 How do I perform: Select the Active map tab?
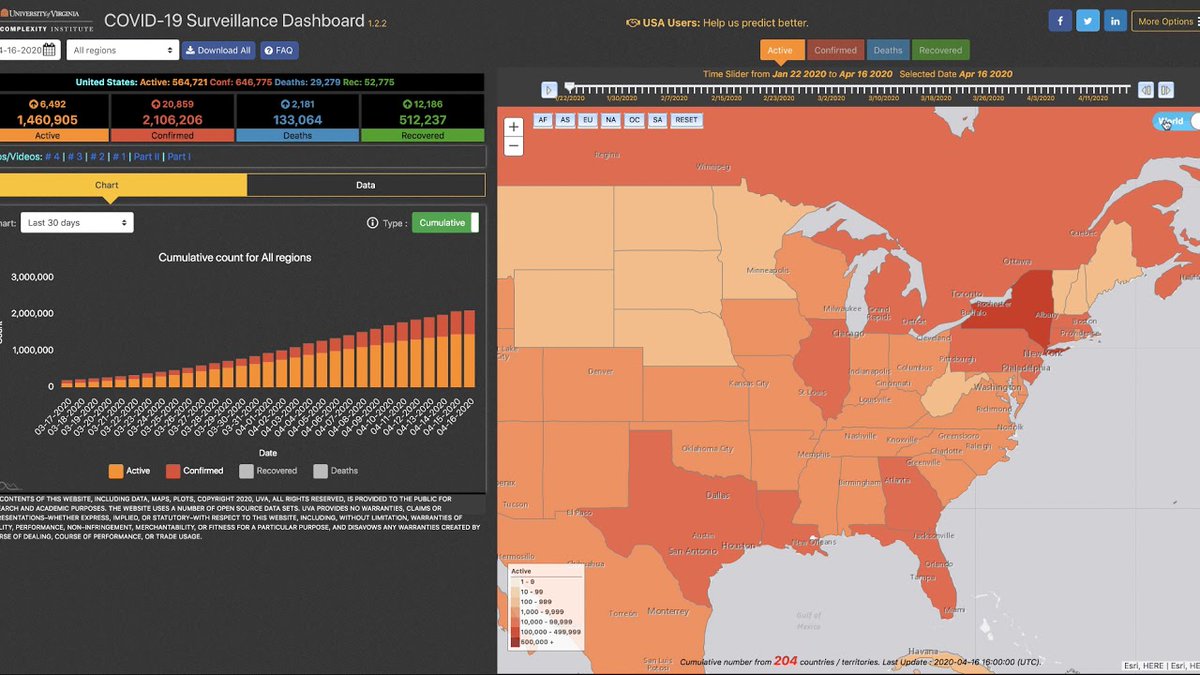781,50
